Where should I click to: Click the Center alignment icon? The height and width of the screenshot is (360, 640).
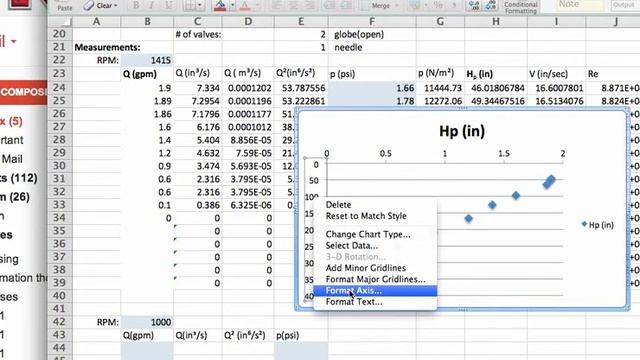(293, 6)
